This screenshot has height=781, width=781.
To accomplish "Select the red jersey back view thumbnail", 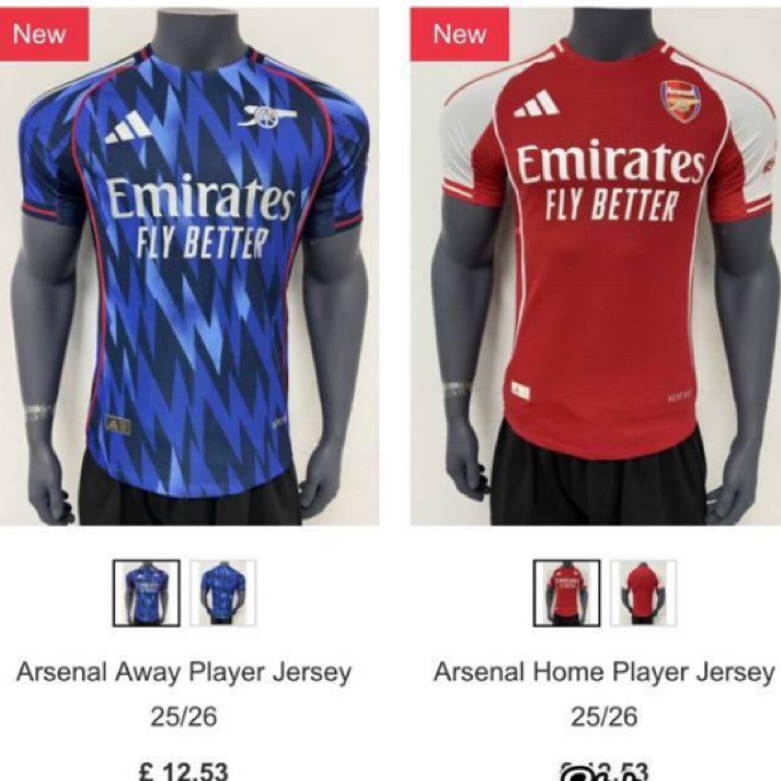I will tap(643, 593).
